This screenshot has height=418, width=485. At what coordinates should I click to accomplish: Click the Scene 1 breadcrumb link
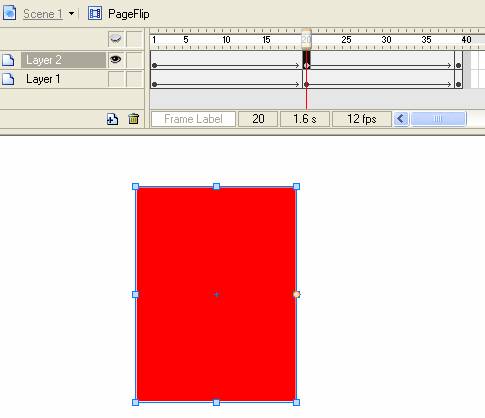(43, 14)
